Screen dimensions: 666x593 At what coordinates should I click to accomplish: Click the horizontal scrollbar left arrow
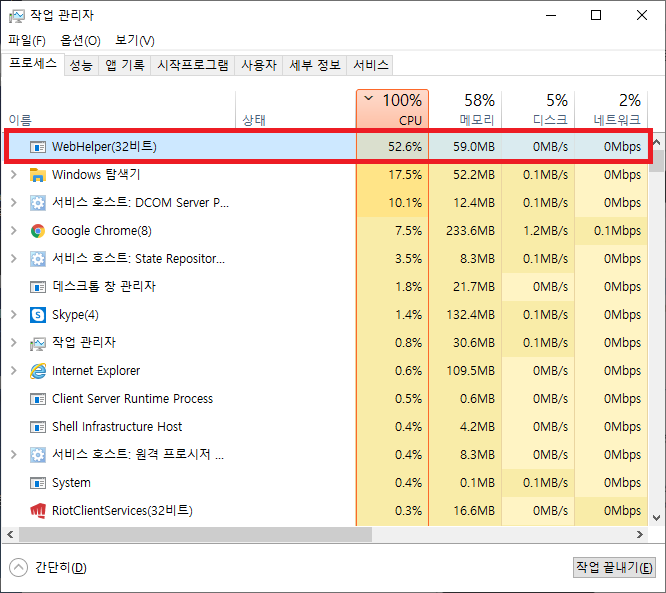tap(10, 535)
